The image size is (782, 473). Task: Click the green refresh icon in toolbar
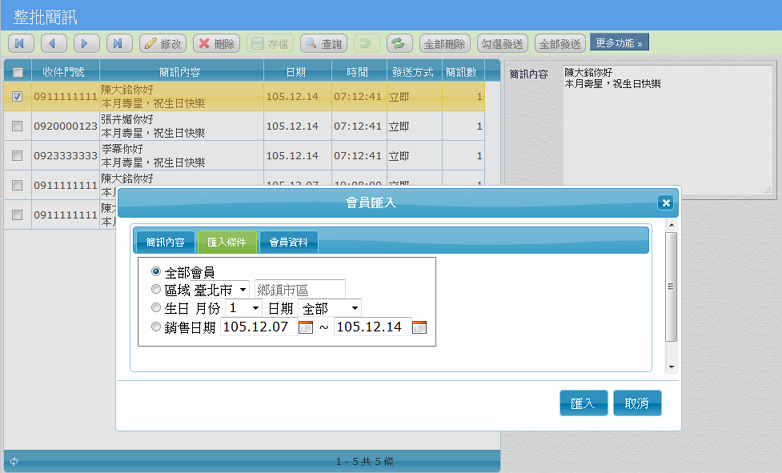[399, 43]
